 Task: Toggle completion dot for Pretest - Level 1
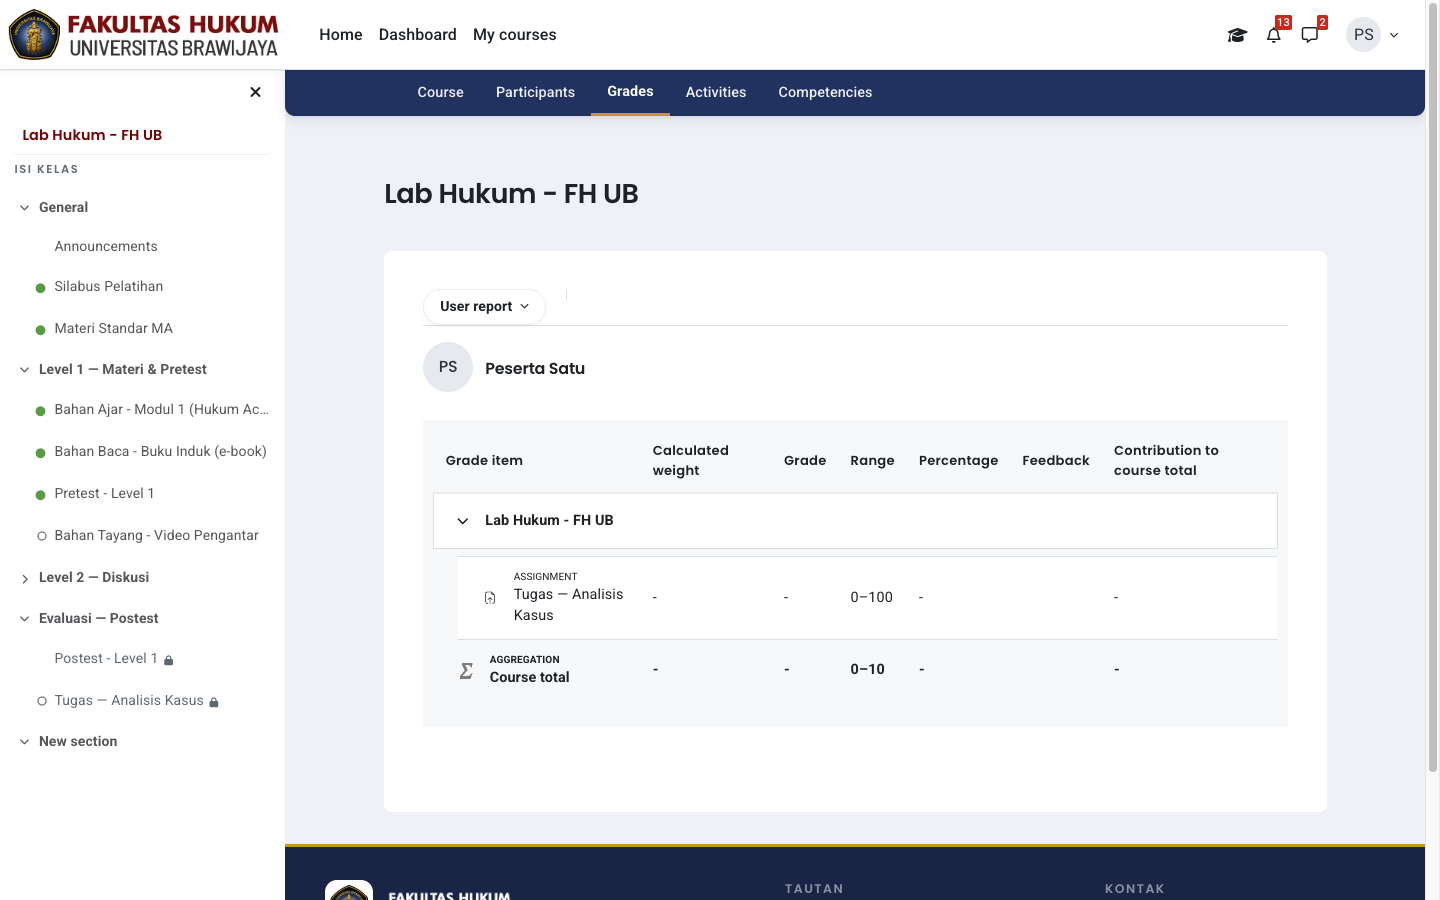[x=41, y=495]
